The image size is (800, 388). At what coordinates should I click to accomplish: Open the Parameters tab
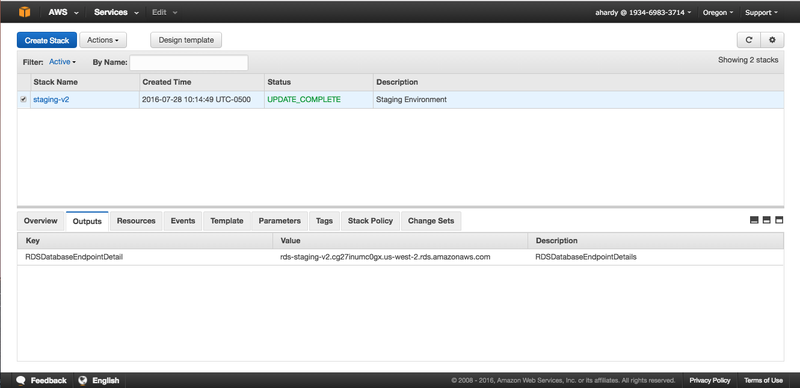[x=280, y=221]
